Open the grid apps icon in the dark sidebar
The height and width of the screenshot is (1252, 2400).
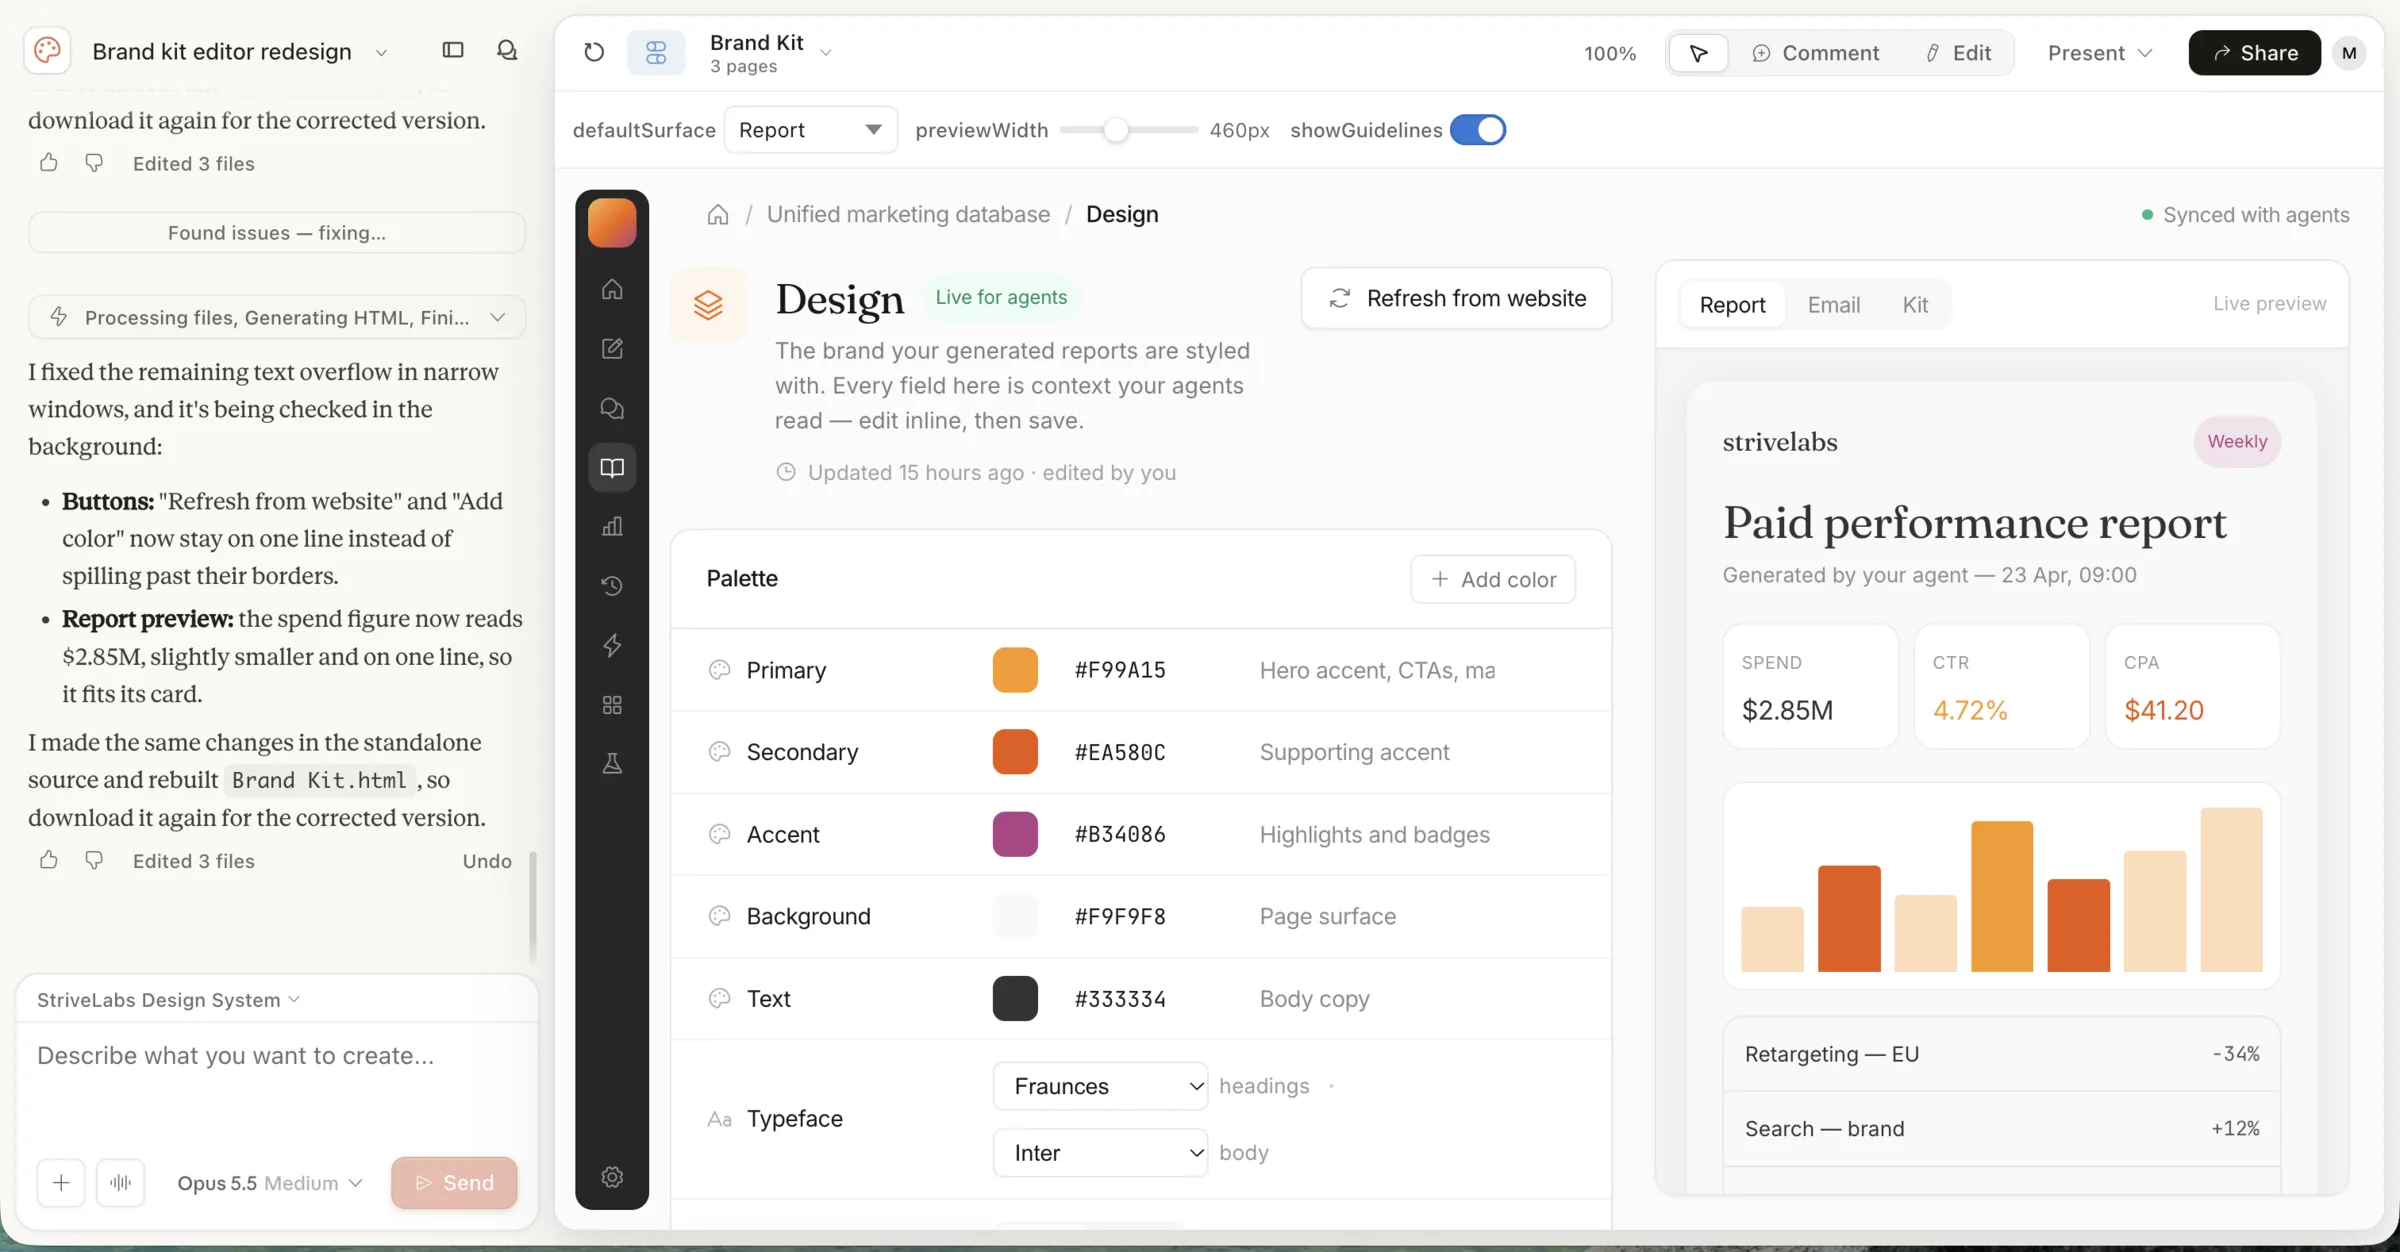click(612, 705)
